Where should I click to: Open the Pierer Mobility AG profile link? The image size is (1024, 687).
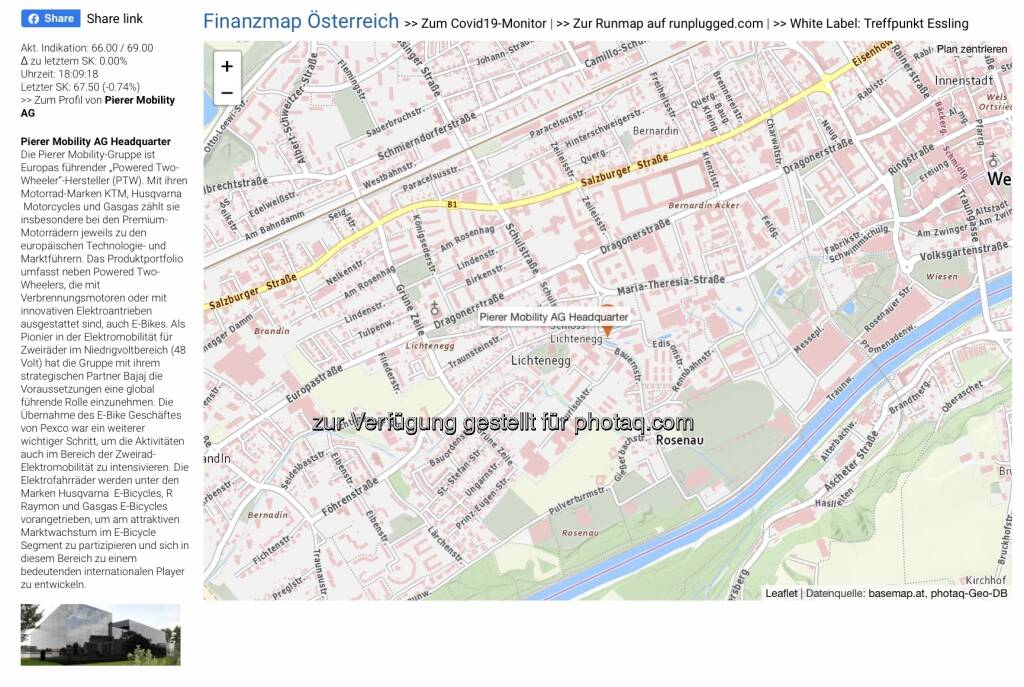[139, 100]
